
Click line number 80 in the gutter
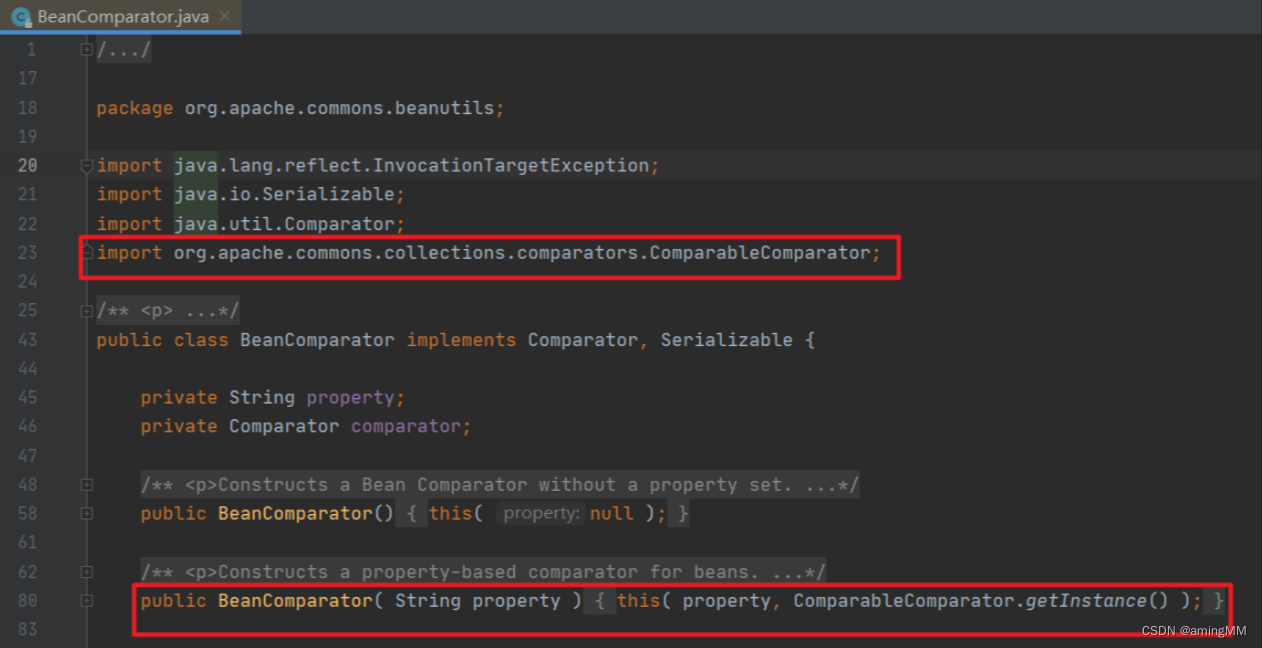click(x=27, y=601)
